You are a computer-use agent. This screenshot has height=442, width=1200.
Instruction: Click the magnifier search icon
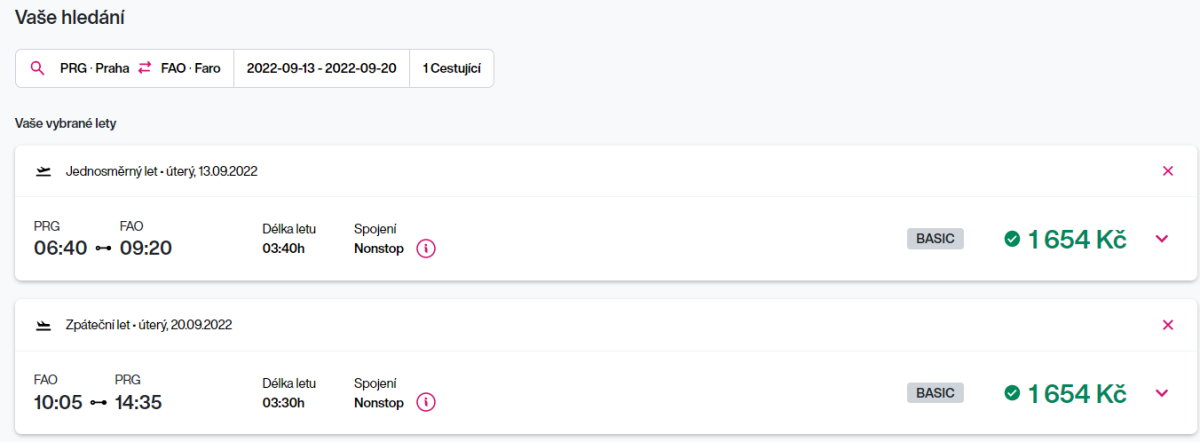38,69
